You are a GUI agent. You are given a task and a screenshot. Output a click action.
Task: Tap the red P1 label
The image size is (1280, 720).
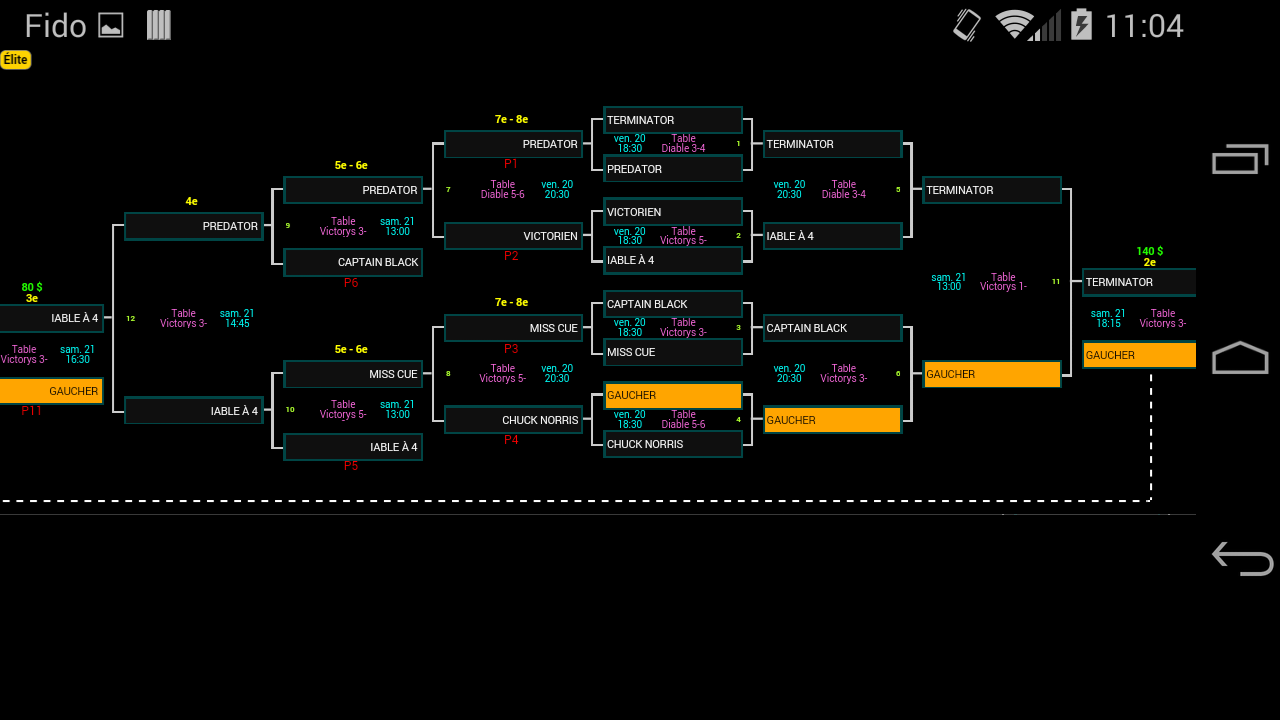(511, 164)
